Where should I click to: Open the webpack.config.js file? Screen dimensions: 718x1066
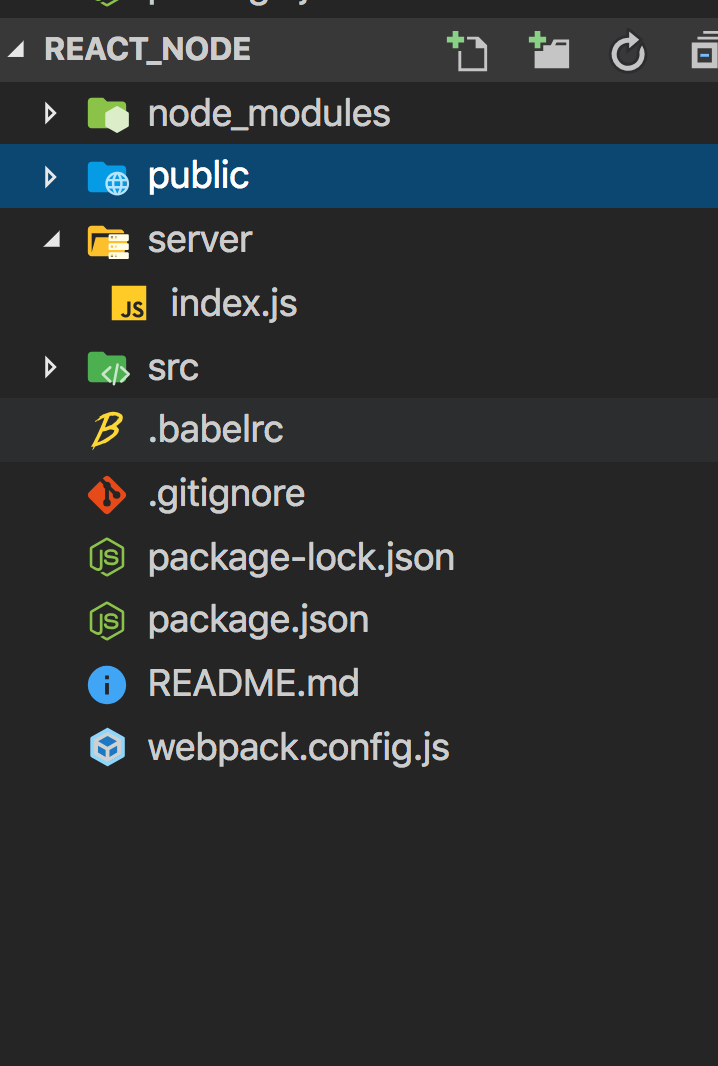(298, 748)
